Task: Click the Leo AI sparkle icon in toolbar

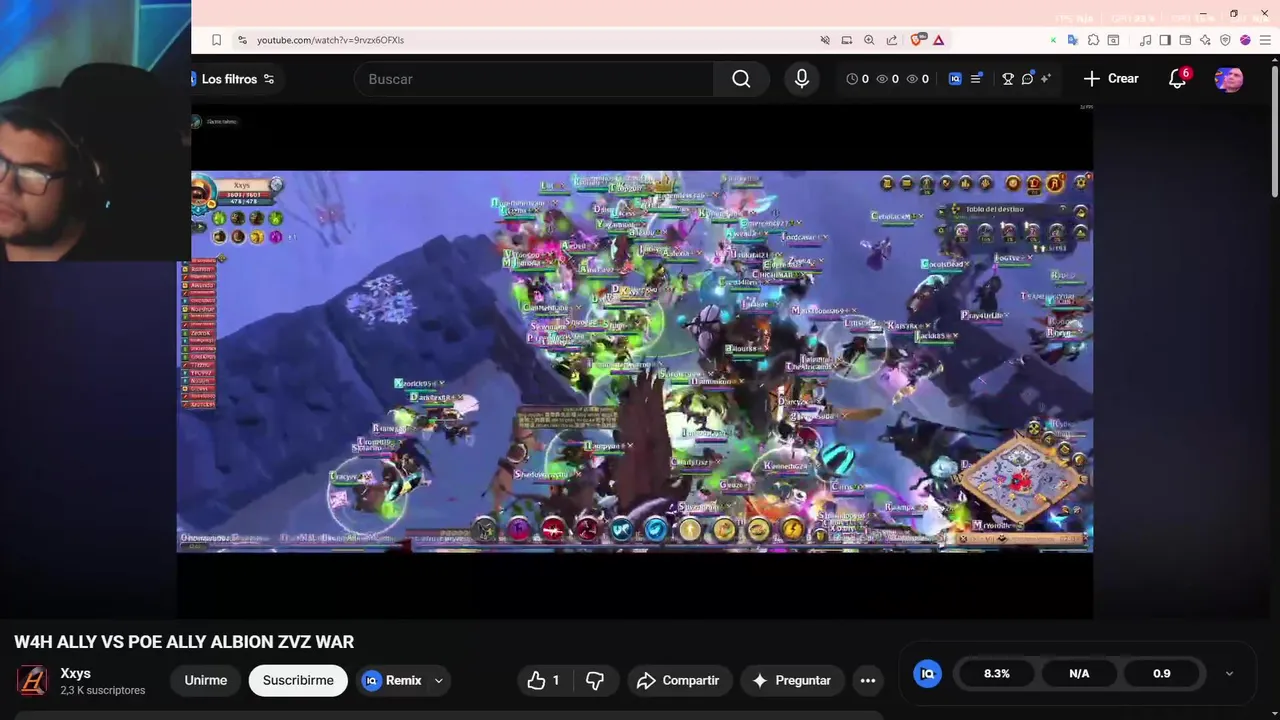Action: (1205, 40)
